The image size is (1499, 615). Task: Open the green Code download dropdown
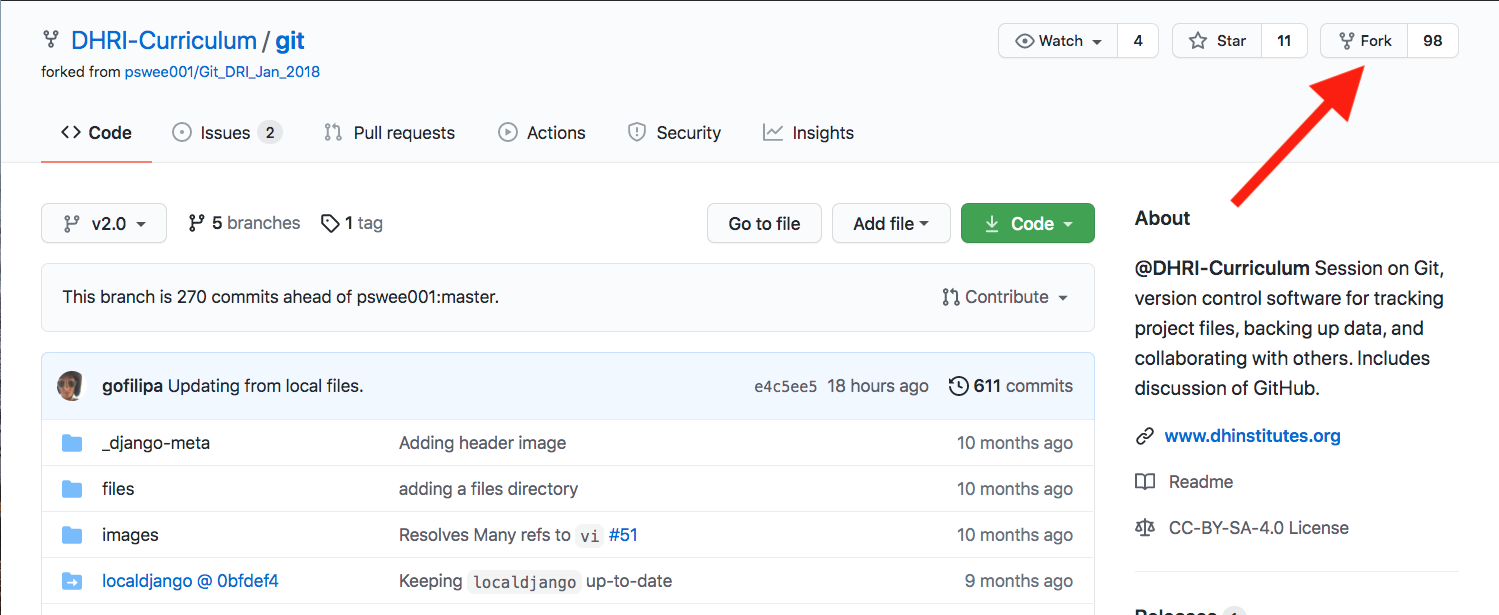tap(1028, 224)
